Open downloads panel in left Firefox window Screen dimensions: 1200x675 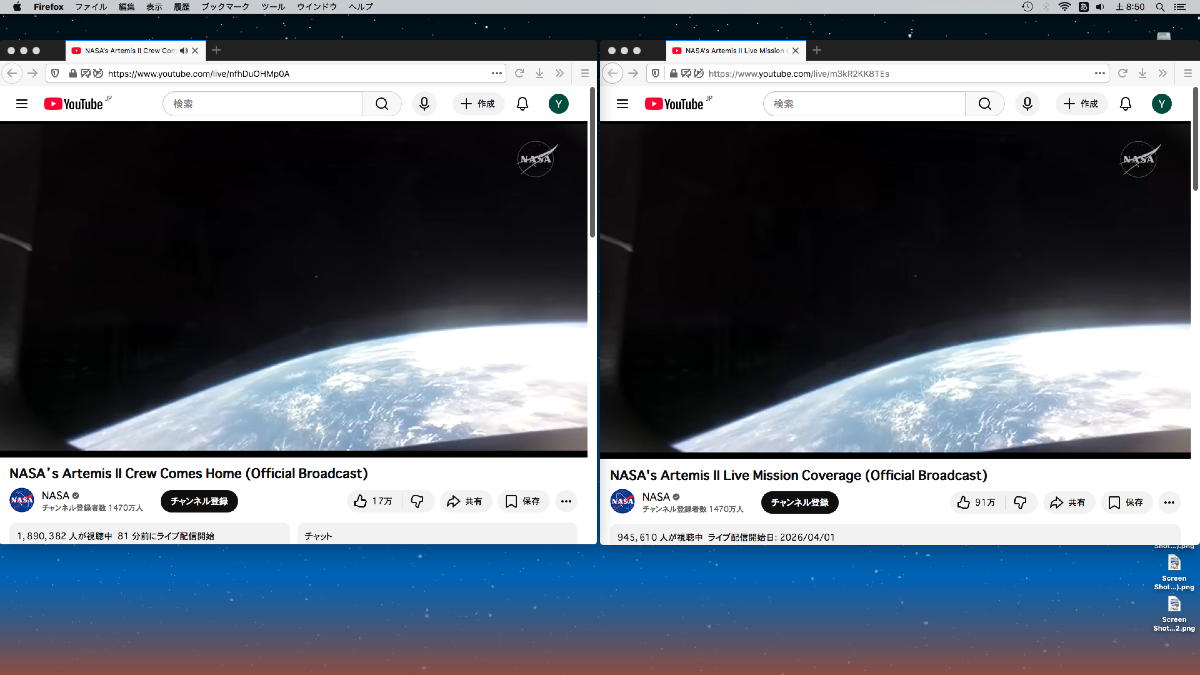pos(539,73)
